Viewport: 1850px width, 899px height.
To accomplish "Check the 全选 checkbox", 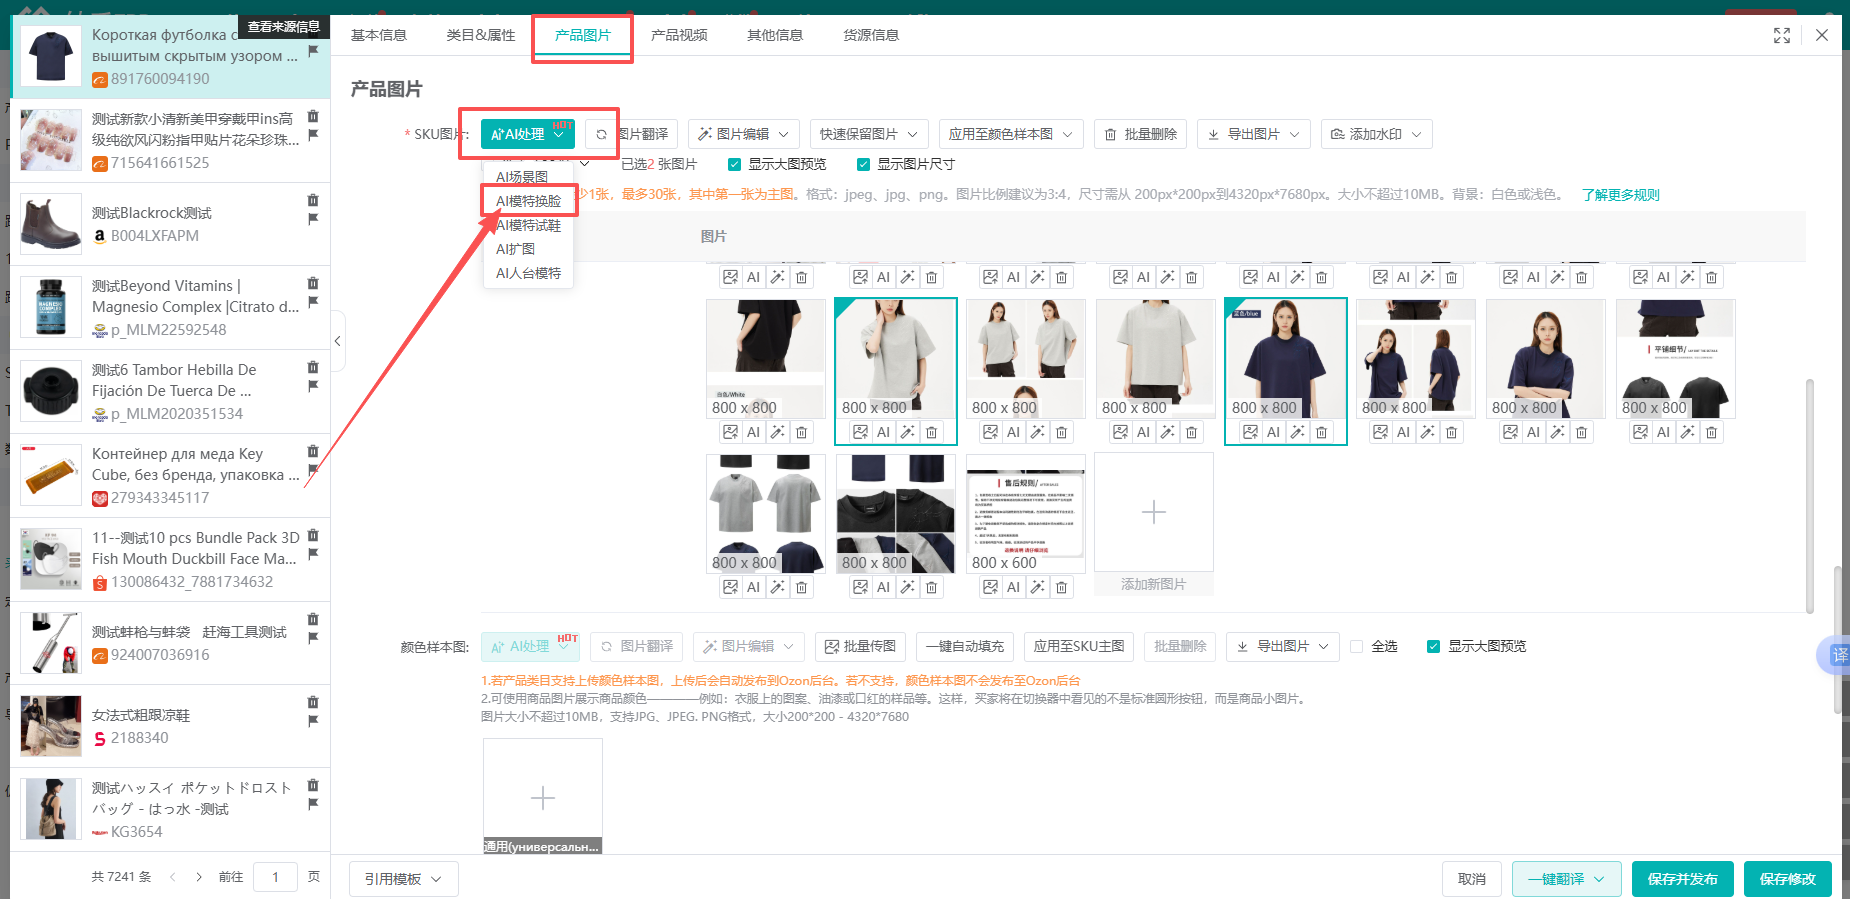I will [1357, 647].
